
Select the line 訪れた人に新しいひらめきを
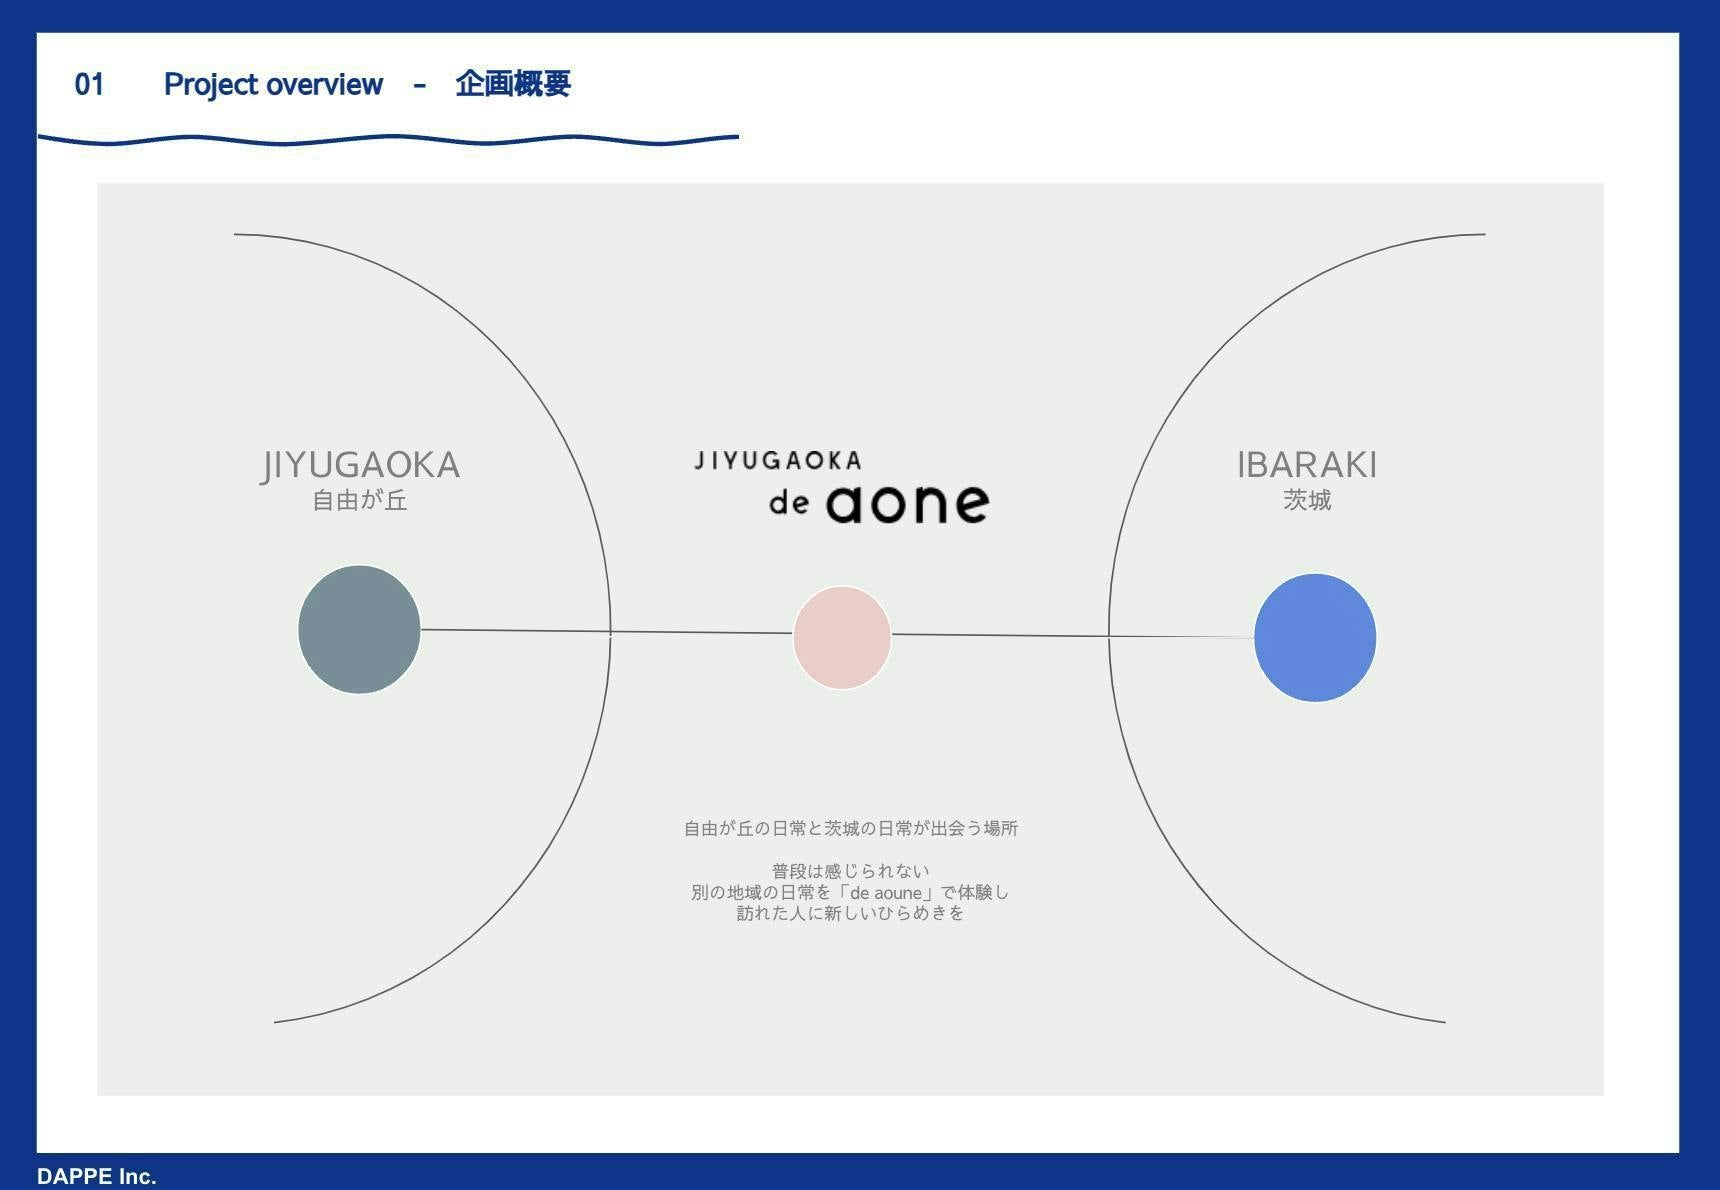pos(850,913)
